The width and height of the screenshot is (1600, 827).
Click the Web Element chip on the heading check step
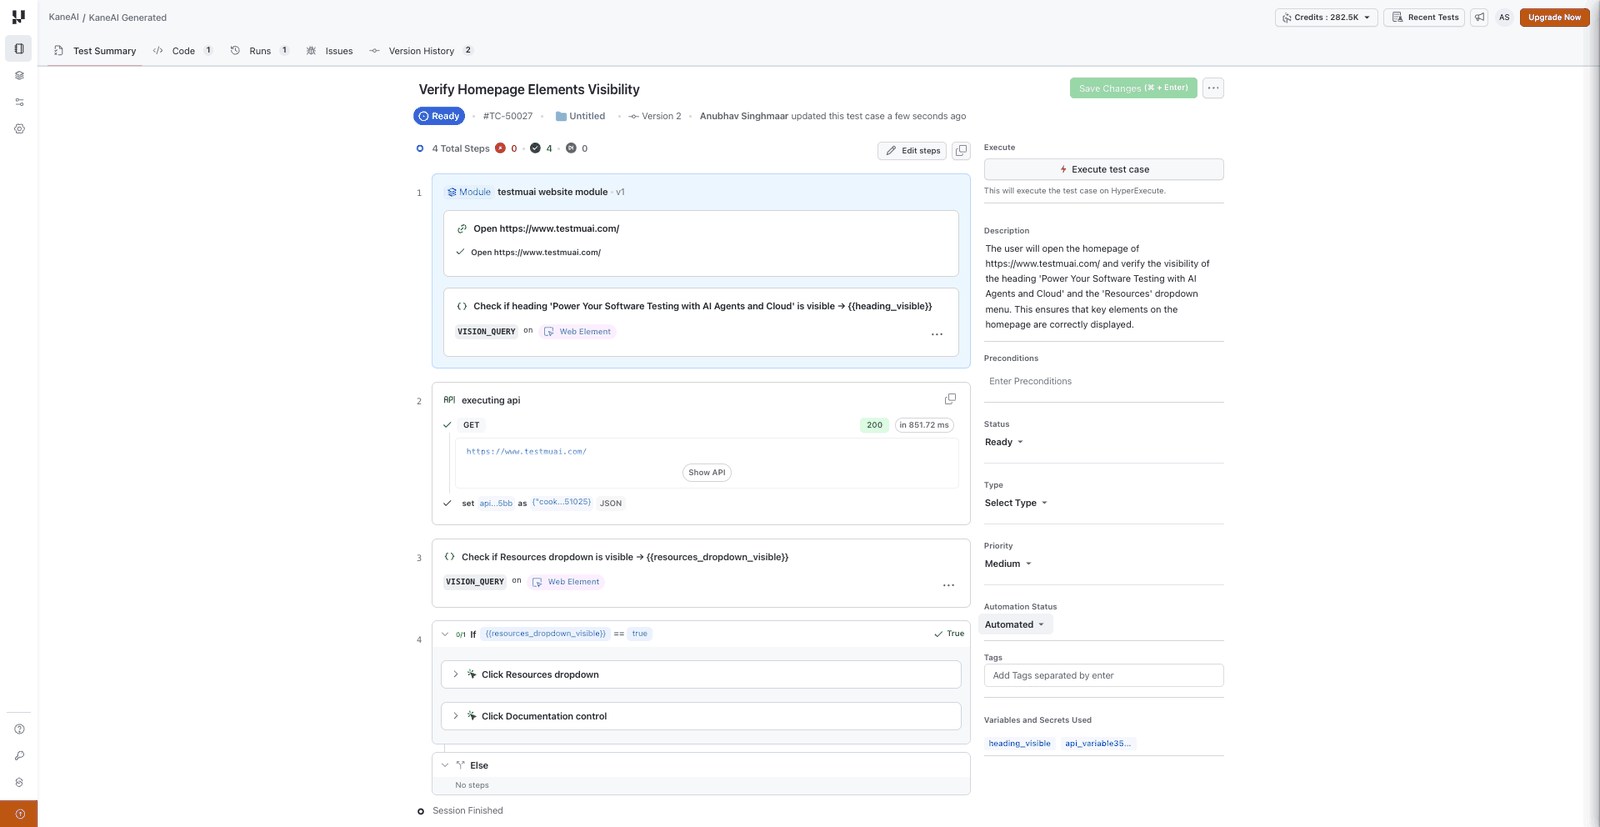pyautogui.click(x=577, y=331)
